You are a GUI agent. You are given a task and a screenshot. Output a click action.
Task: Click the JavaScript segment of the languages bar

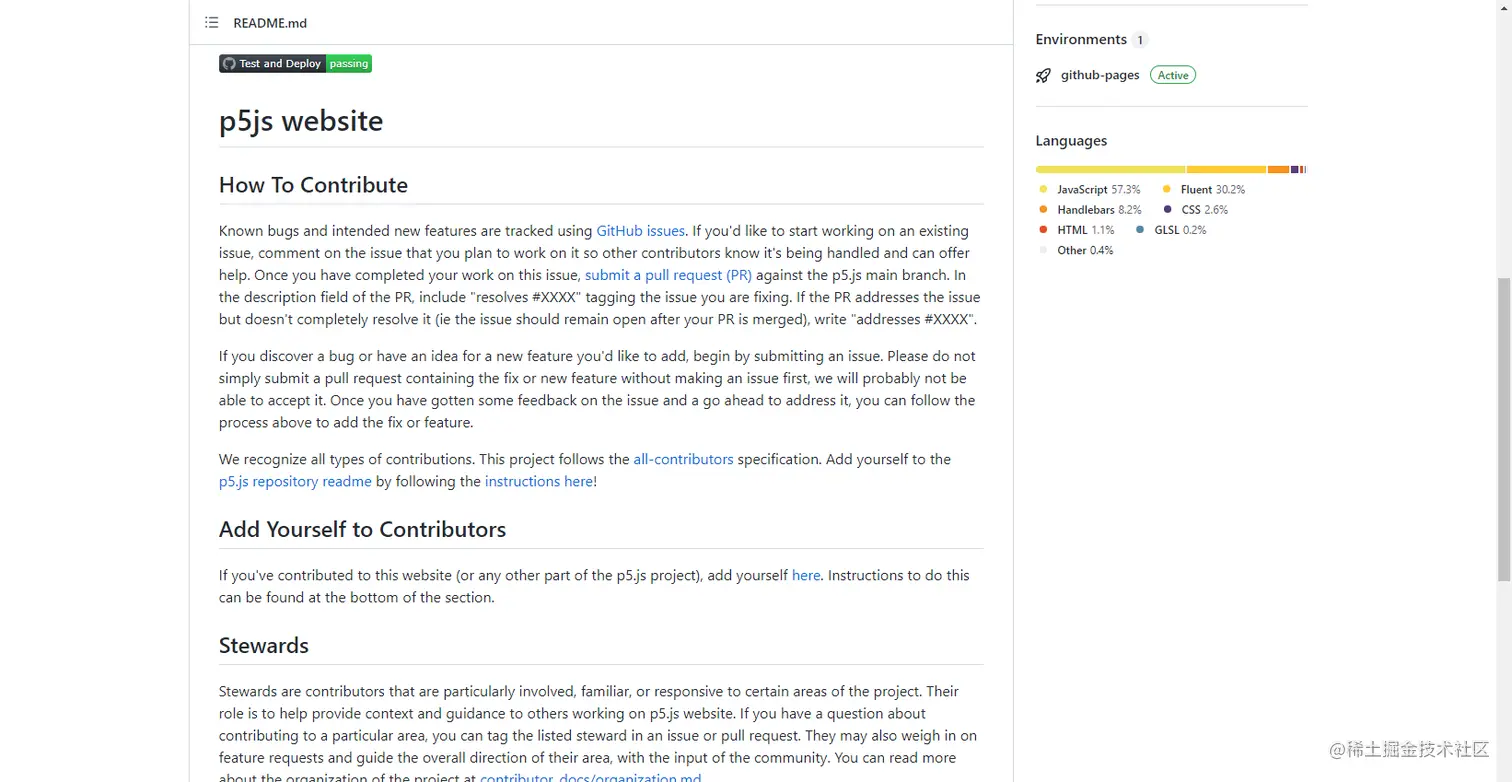click(1110, 170)
